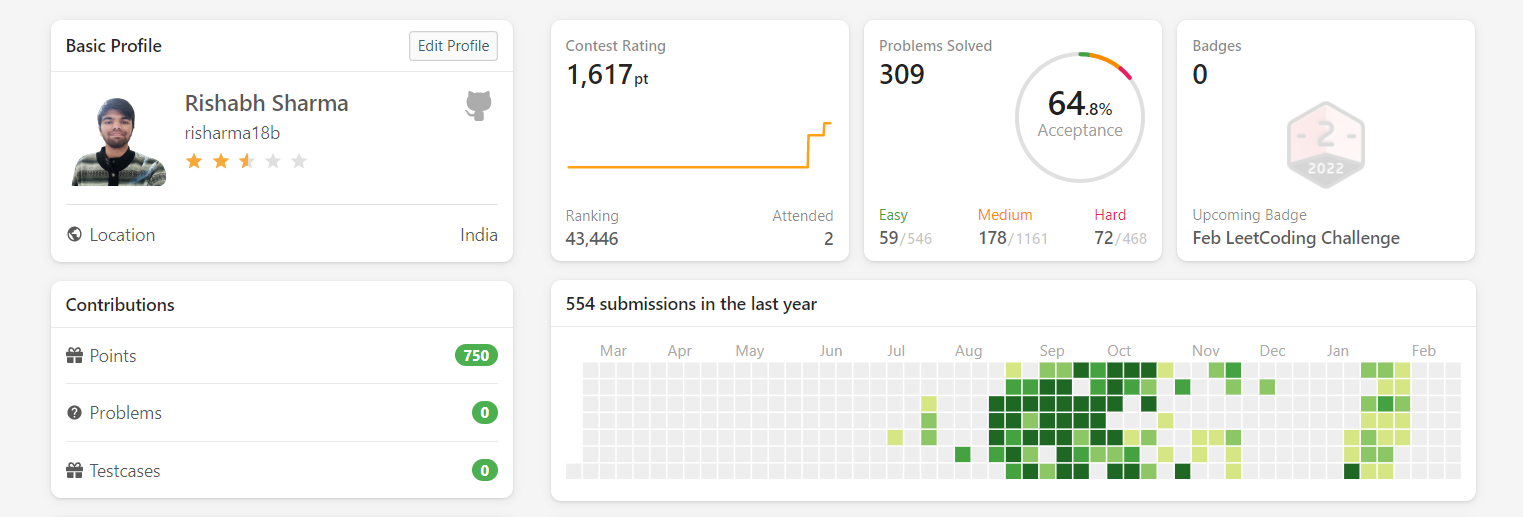The height and width of the screenshot is (517, 1523).
Task: Click the Oct month label in heatmap
Action: 1119,351
